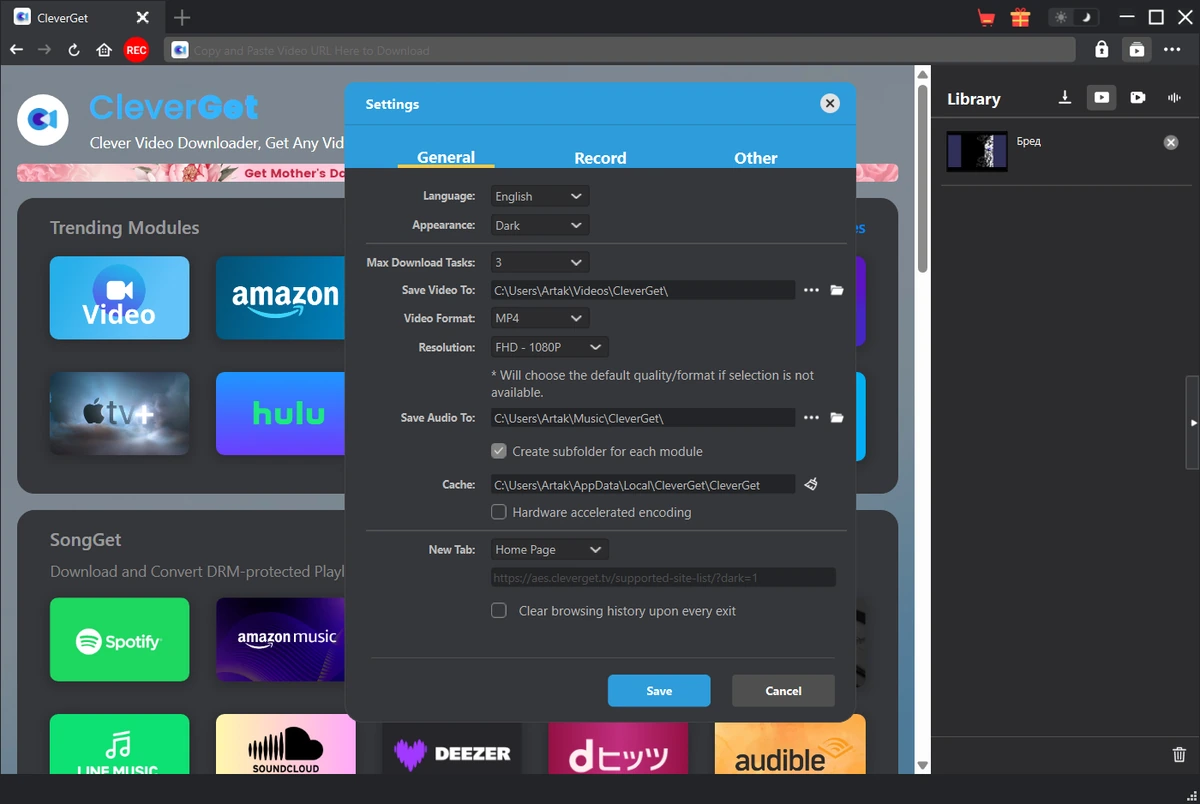Click the CleverGet logo on the home page
Viewport: 1200px width, 804px height.
pos(43,120)
